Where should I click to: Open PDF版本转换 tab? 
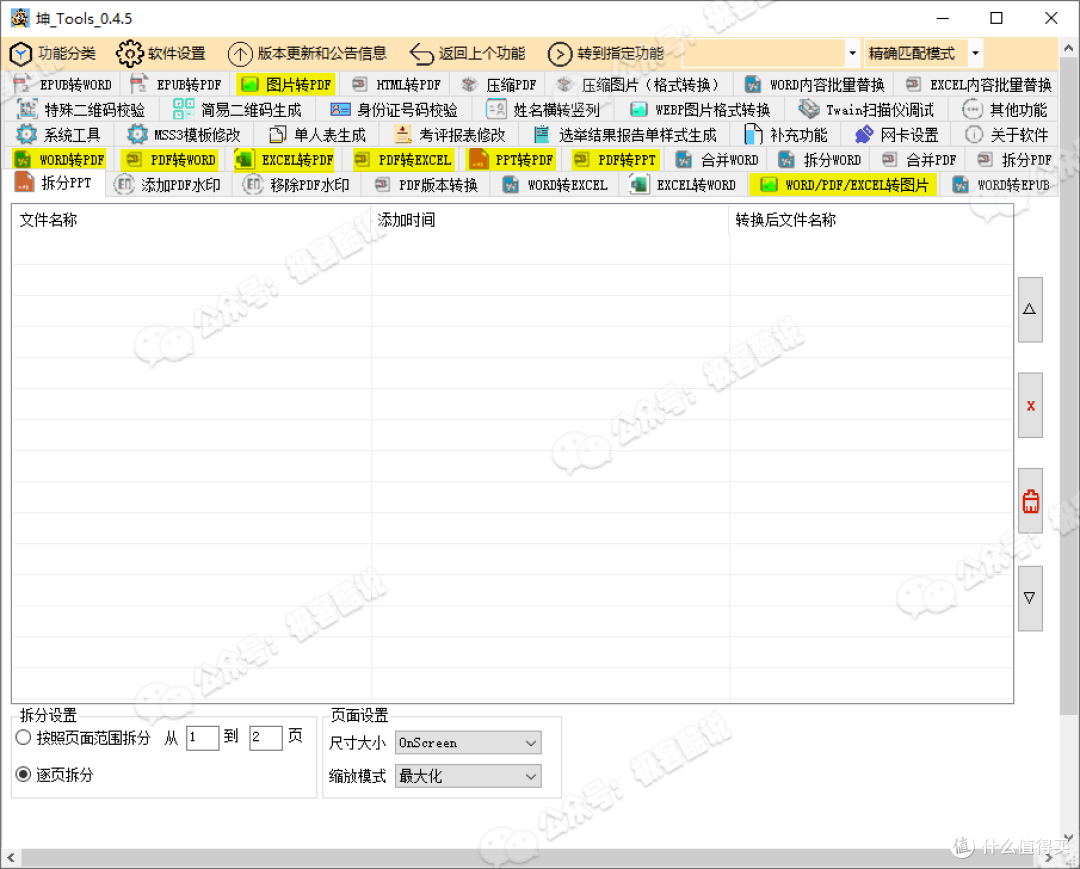pos(426,185)
